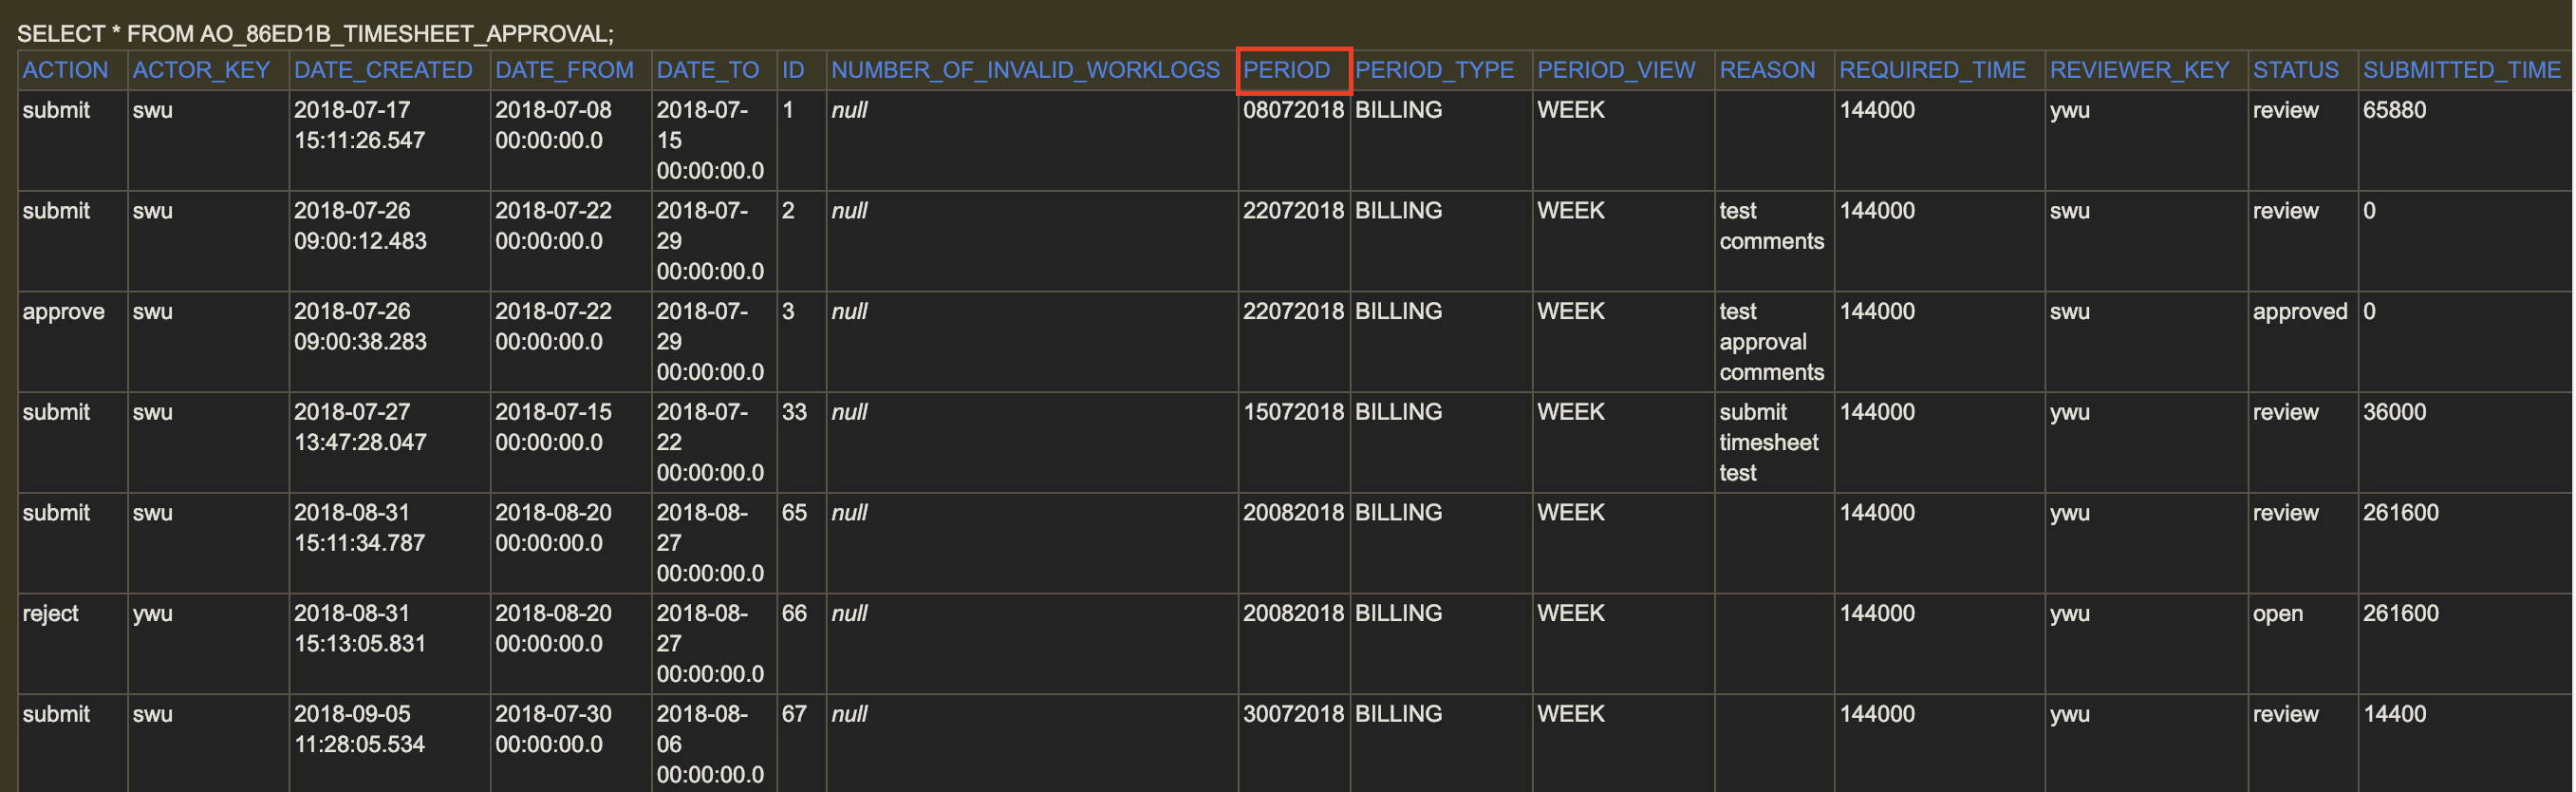The height and width of the screenshot is (792, 2576).
Task: Click the 'approved' status cell
Action: click(2299, 311)
